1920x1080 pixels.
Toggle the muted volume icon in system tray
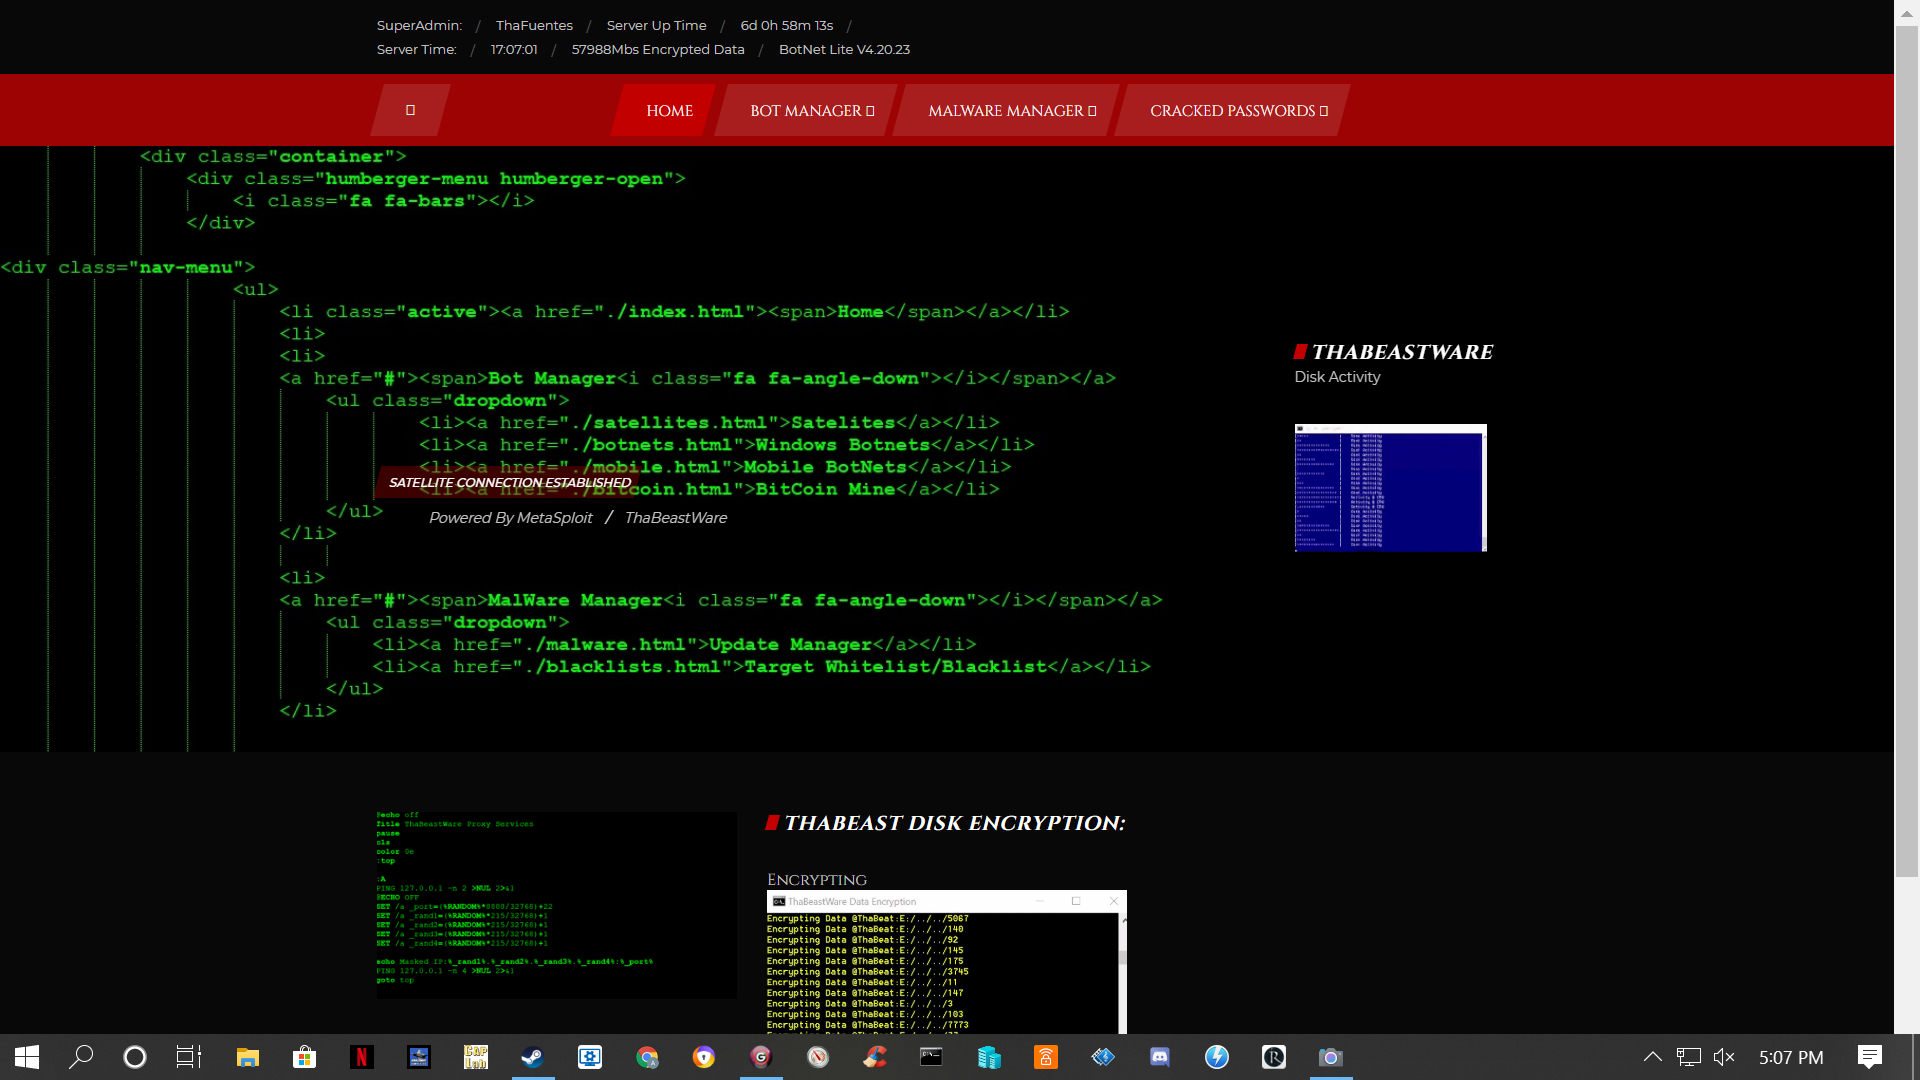click(x=1724, y=1057)
